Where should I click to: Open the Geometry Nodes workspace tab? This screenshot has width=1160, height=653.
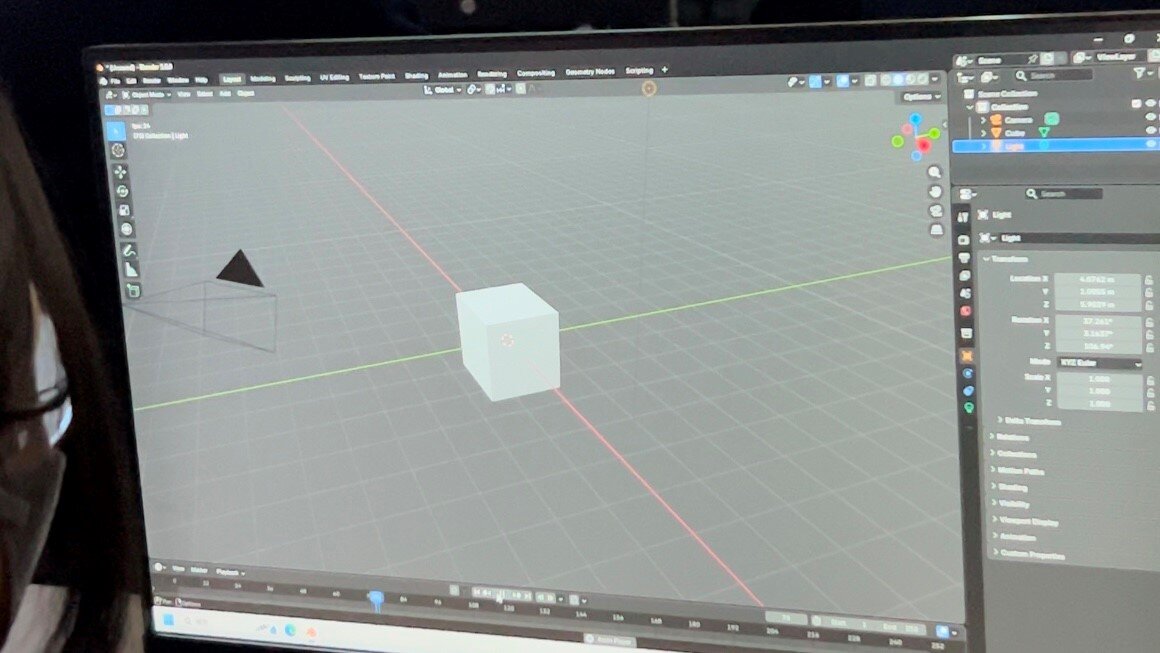tap(589, 72)
